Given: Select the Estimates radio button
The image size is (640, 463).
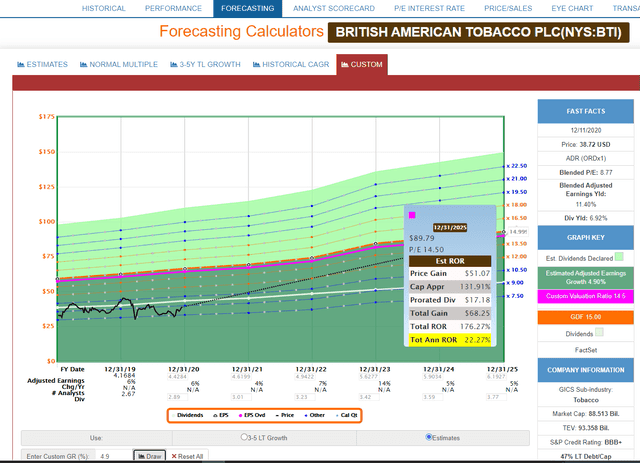Looking at the screenshot, I should click(x=429, y=437).
